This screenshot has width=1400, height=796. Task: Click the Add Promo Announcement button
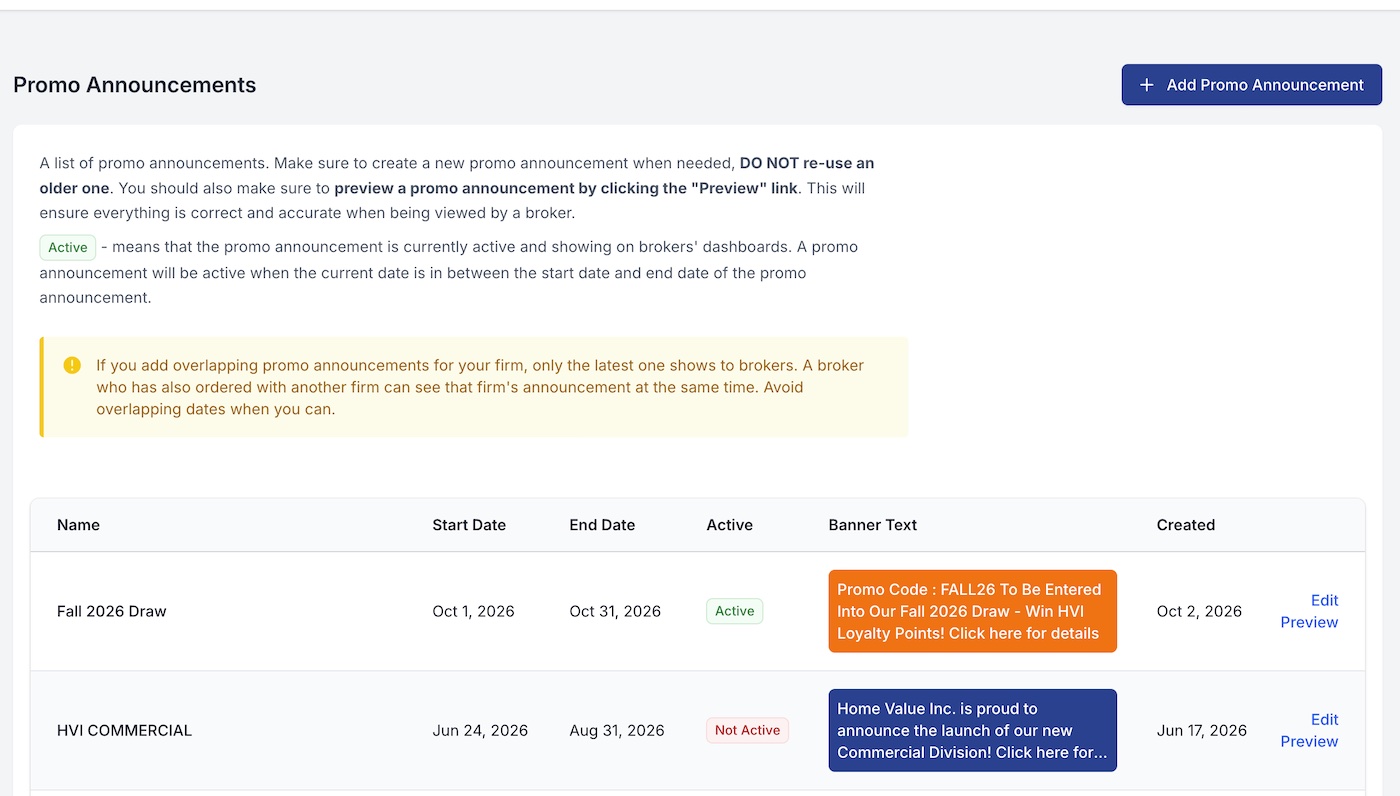coord(1251,85)
